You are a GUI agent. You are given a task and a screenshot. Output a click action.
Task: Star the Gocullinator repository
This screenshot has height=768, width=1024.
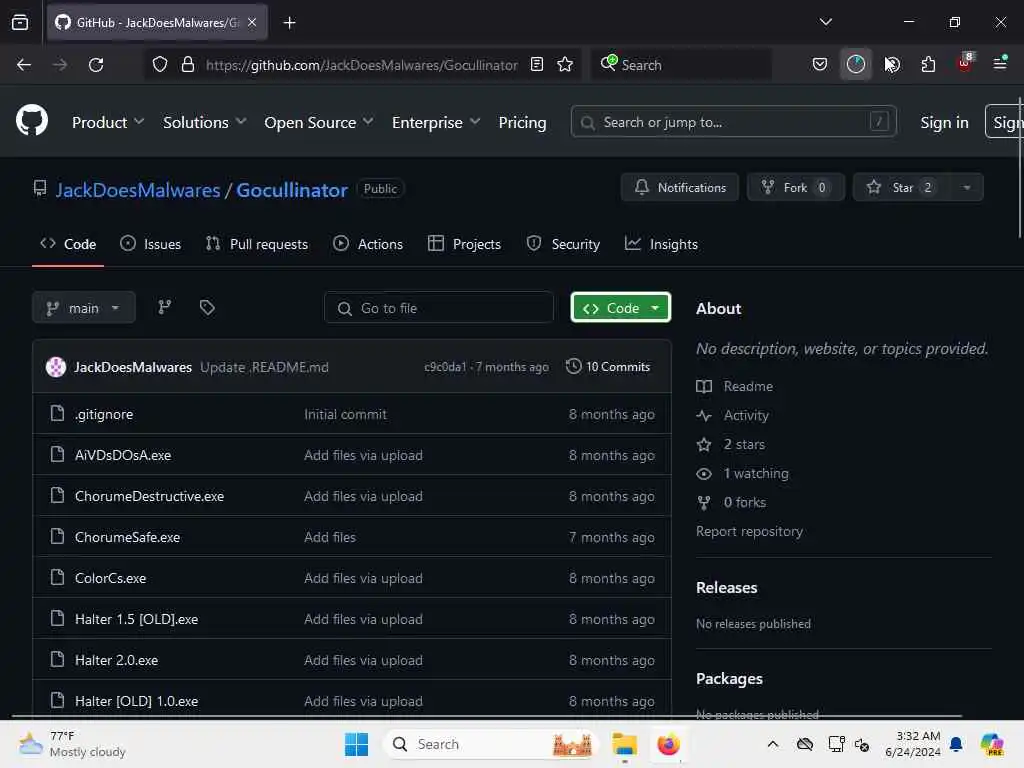pyautogui.click(x=903, y=187)
